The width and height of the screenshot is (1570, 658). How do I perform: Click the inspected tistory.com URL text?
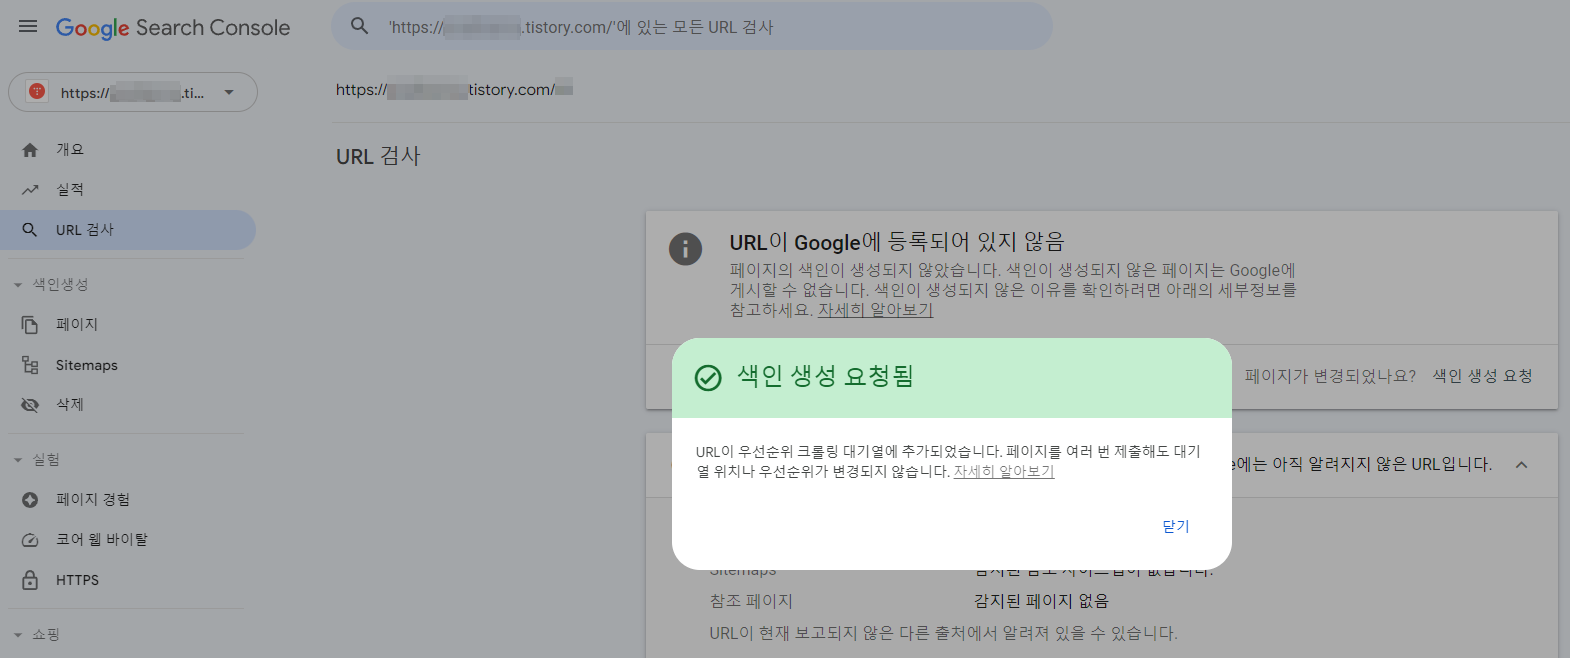454,90
